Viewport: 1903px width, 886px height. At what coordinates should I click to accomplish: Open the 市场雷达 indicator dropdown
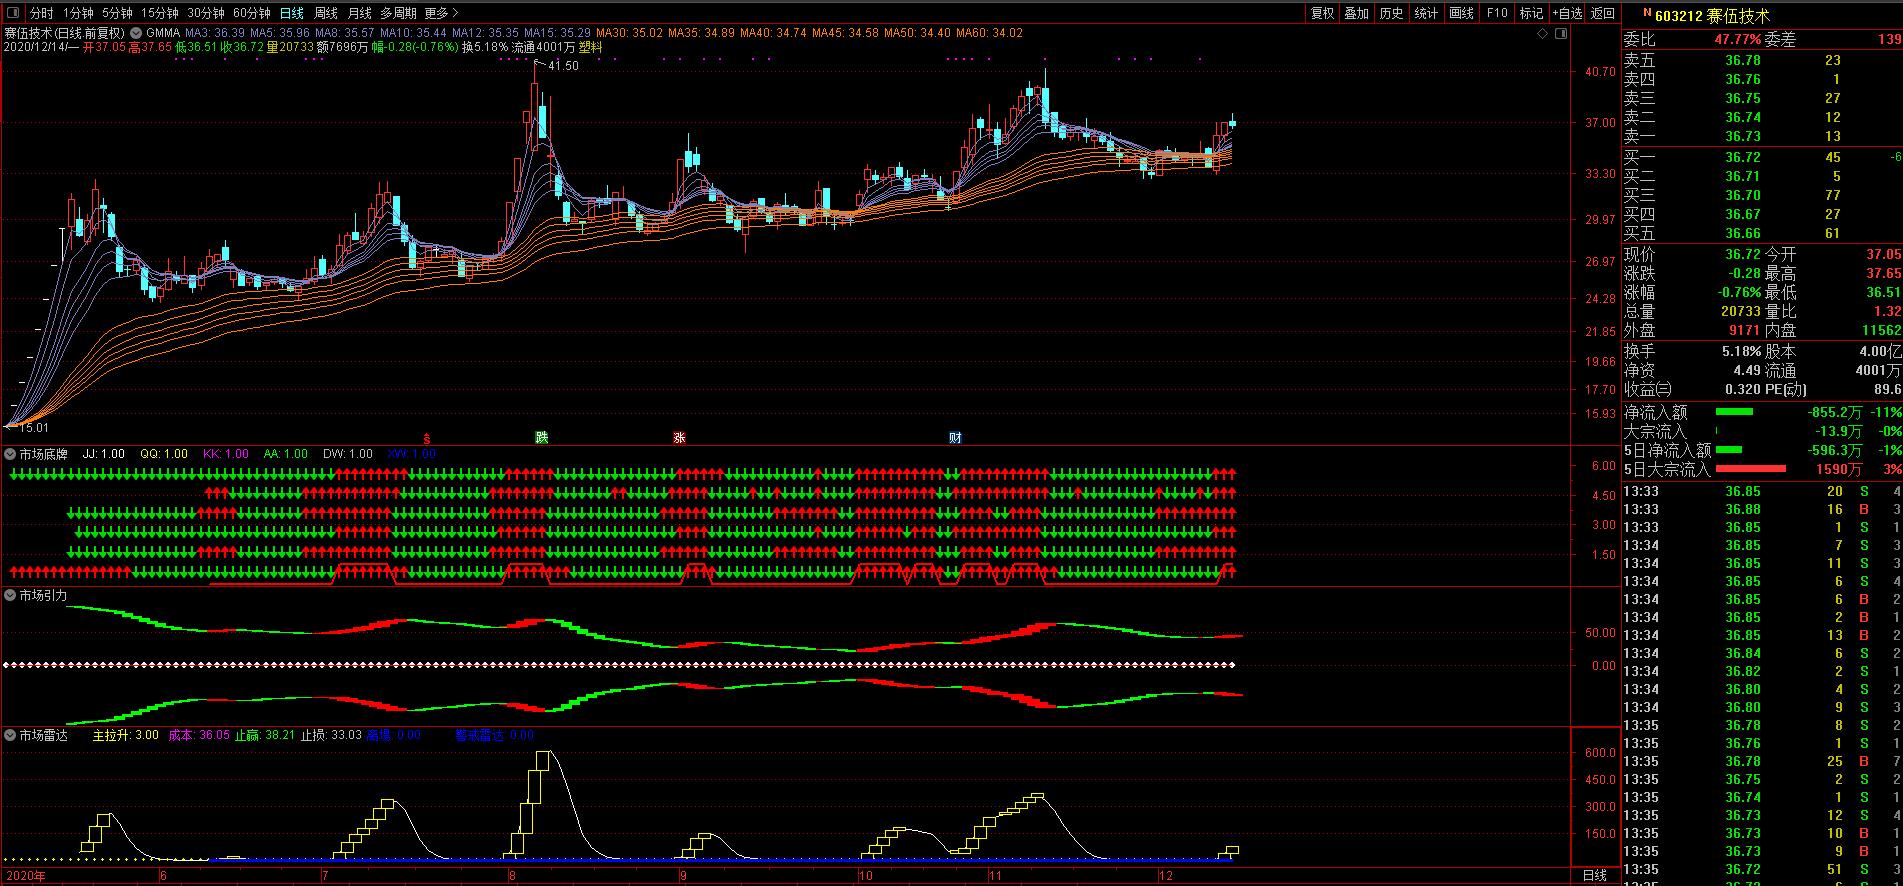[x=10, y=735]
